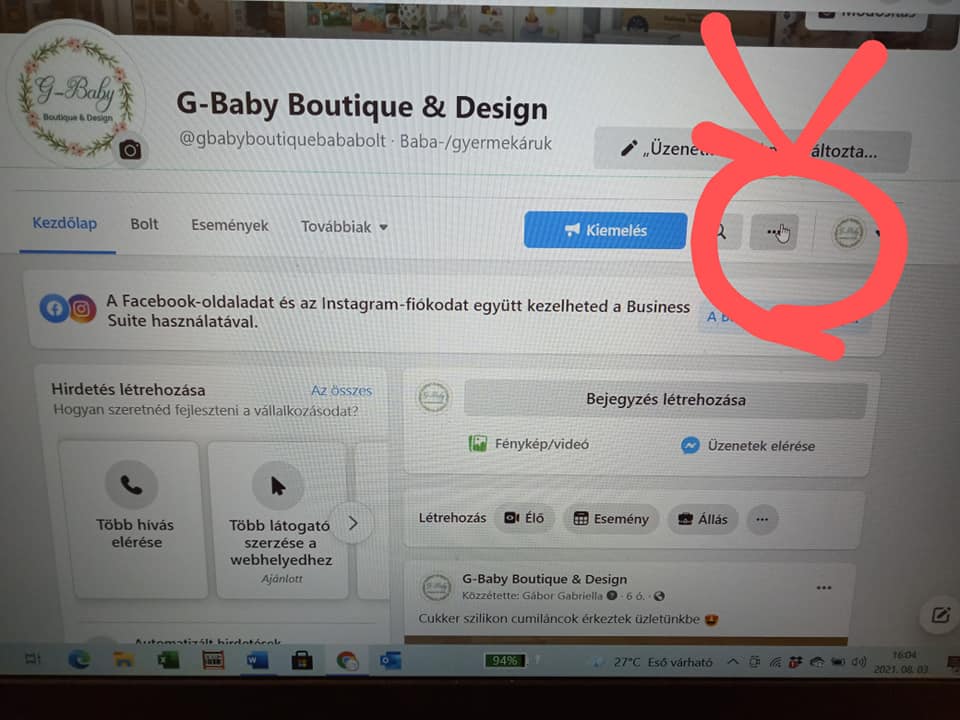Screen dimensions: 960x720
Task: Open Excel from taskbar
Action: (168, 660)
